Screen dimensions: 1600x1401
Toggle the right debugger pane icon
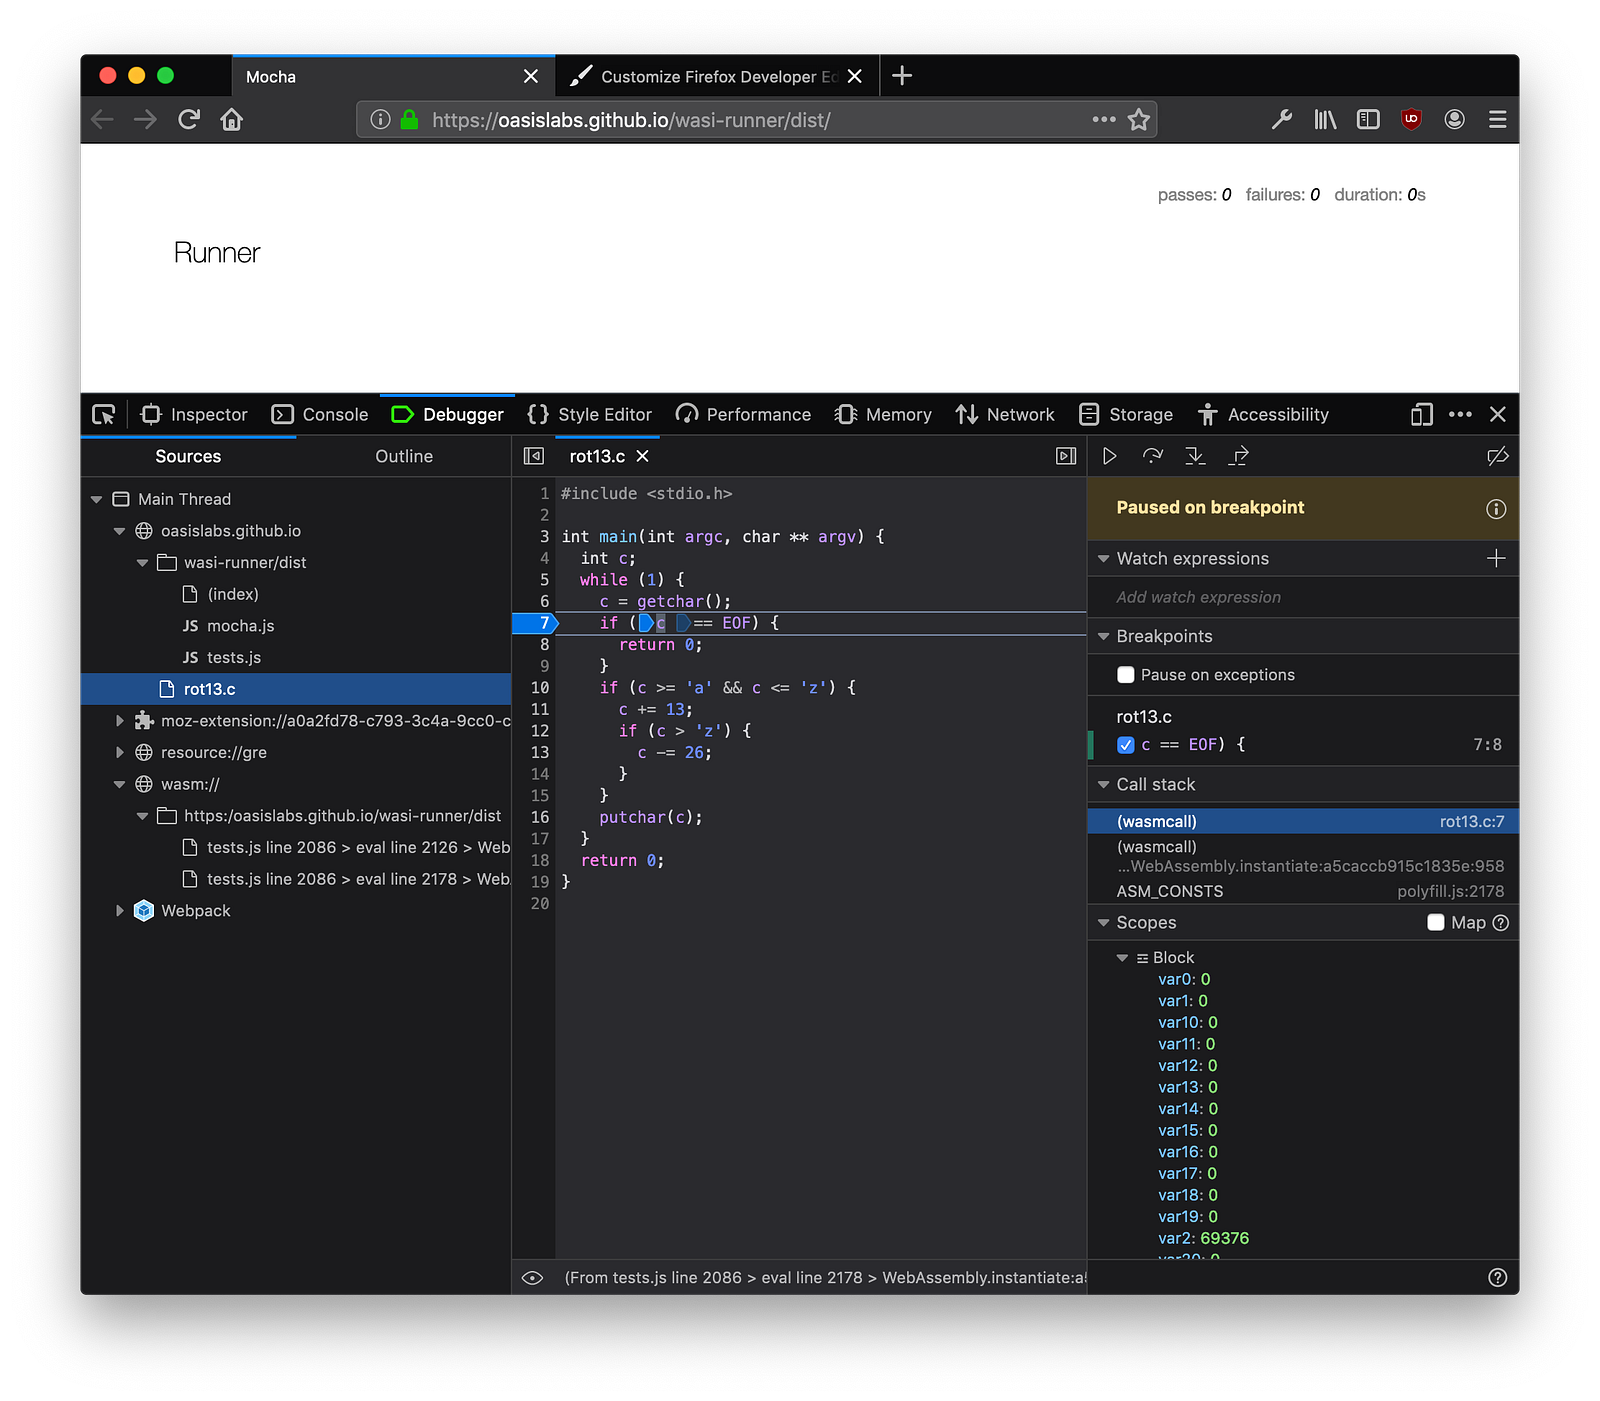1066,456
